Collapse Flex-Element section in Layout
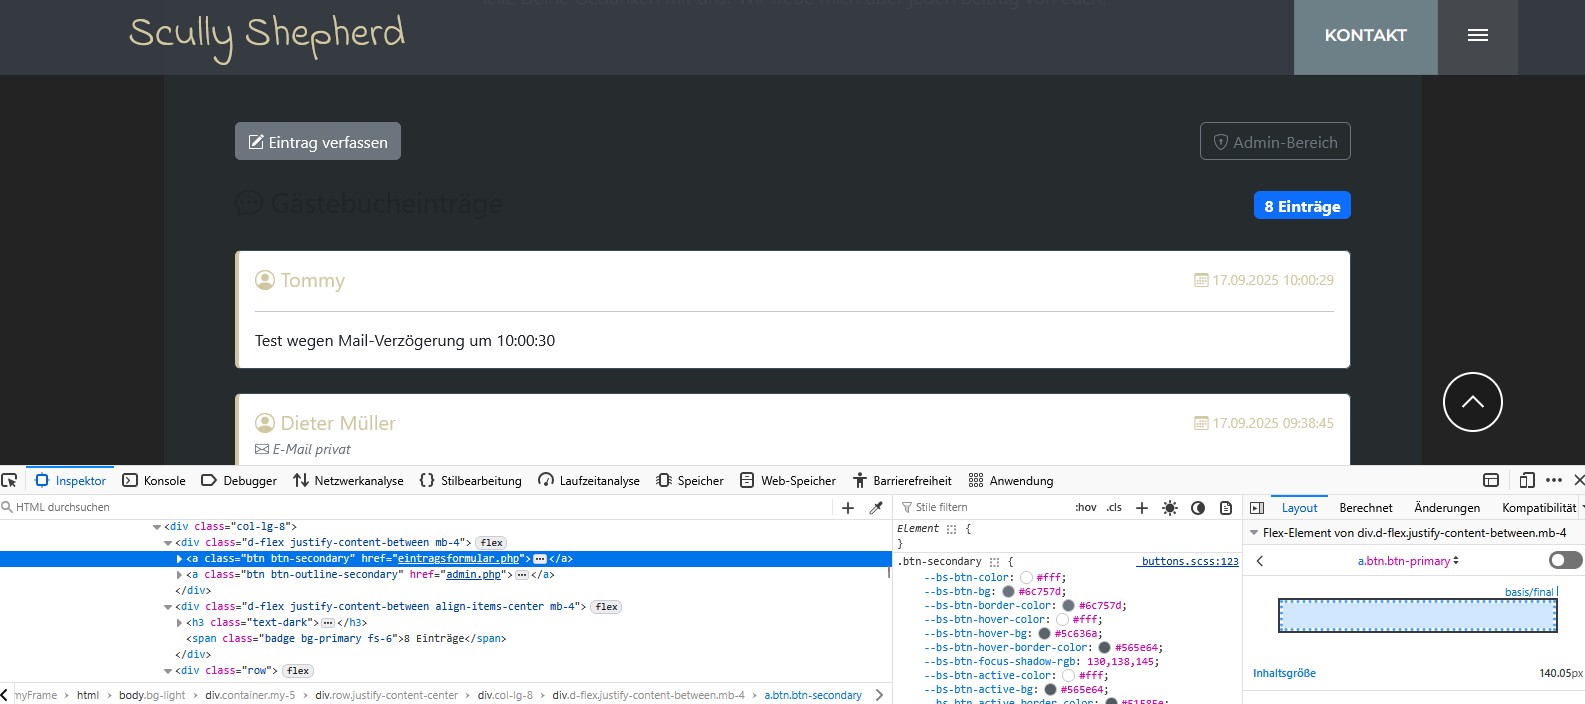Viewport: 1585px width, 704px height. coord(1254,533)
